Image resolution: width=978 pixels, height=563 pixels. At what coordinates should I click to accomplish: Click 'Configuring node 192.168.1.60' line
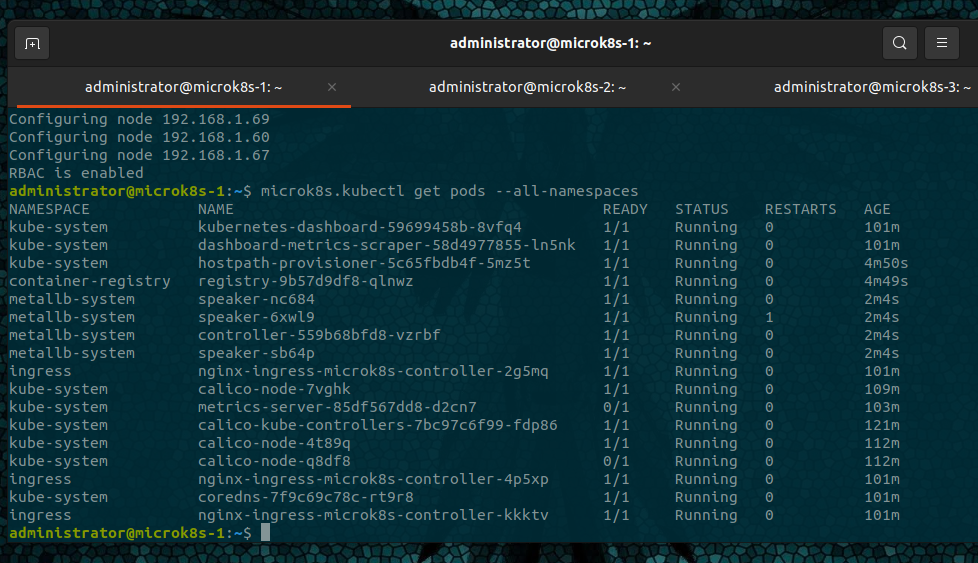(x=139, y=137)
